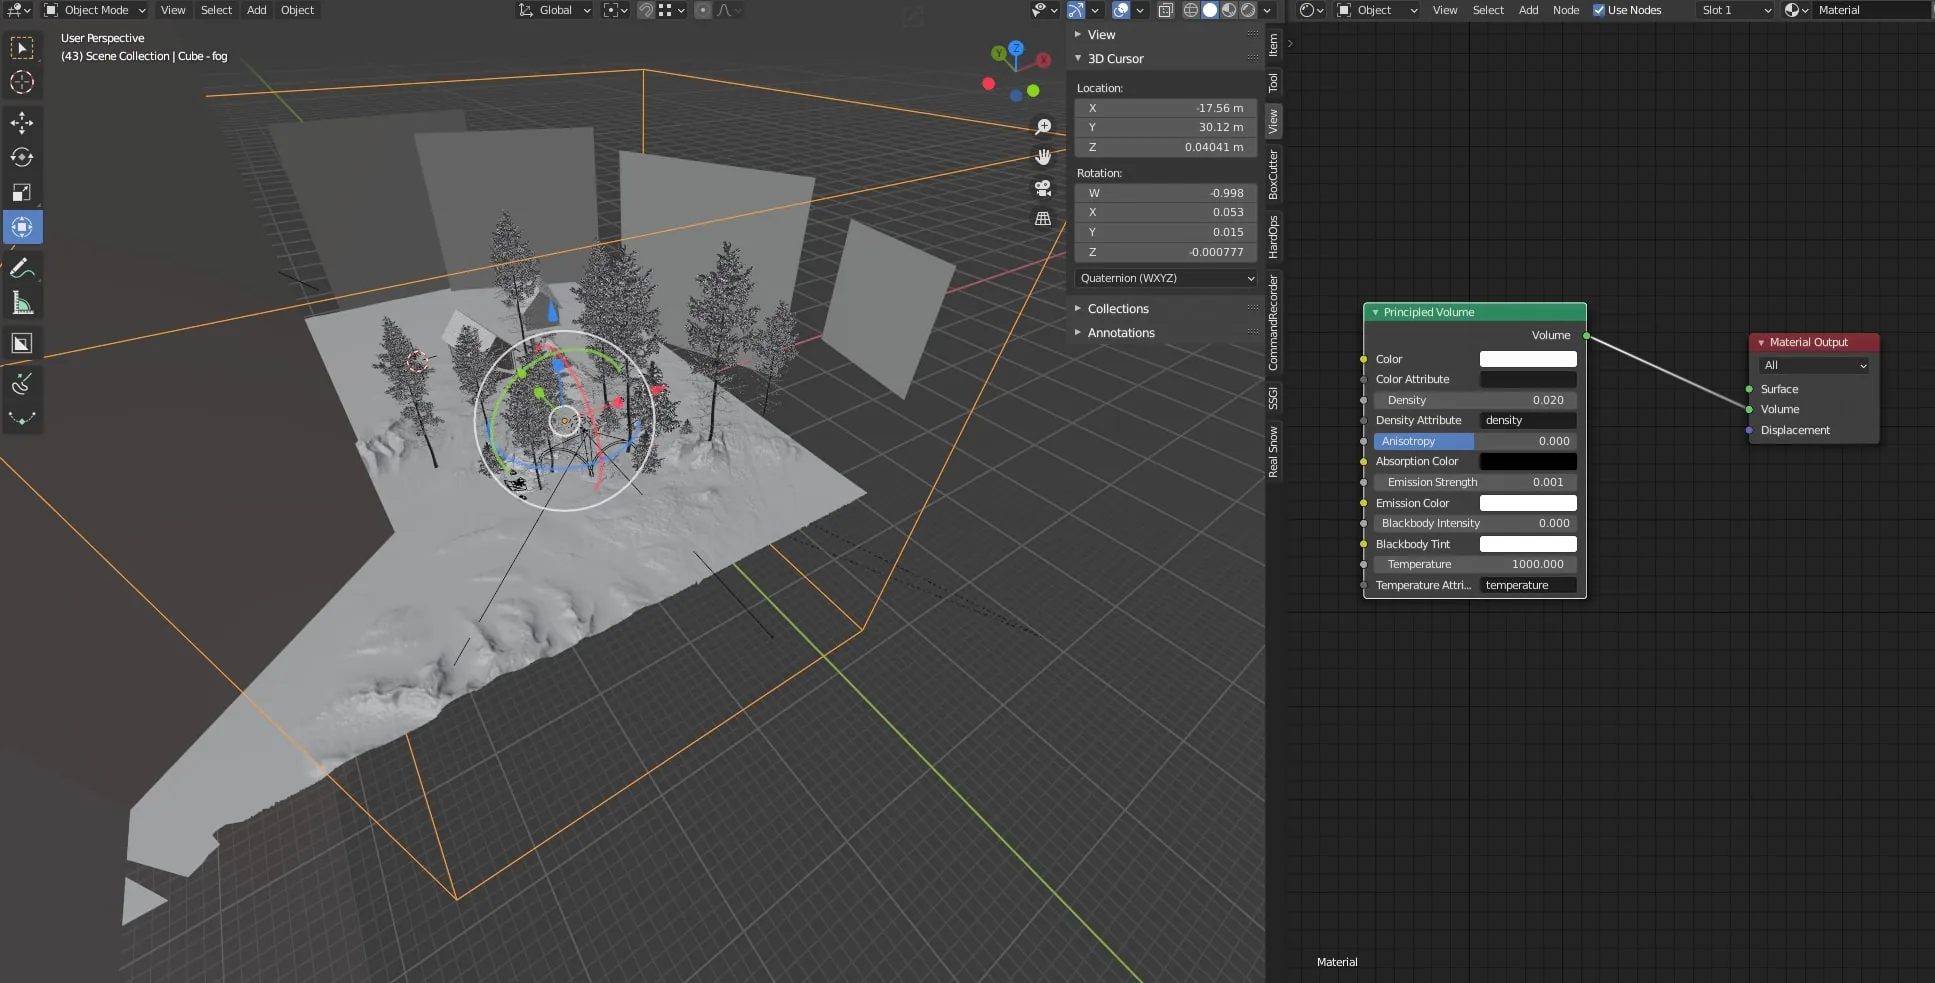Enable snapping magnet toggle

pos(646,10)
